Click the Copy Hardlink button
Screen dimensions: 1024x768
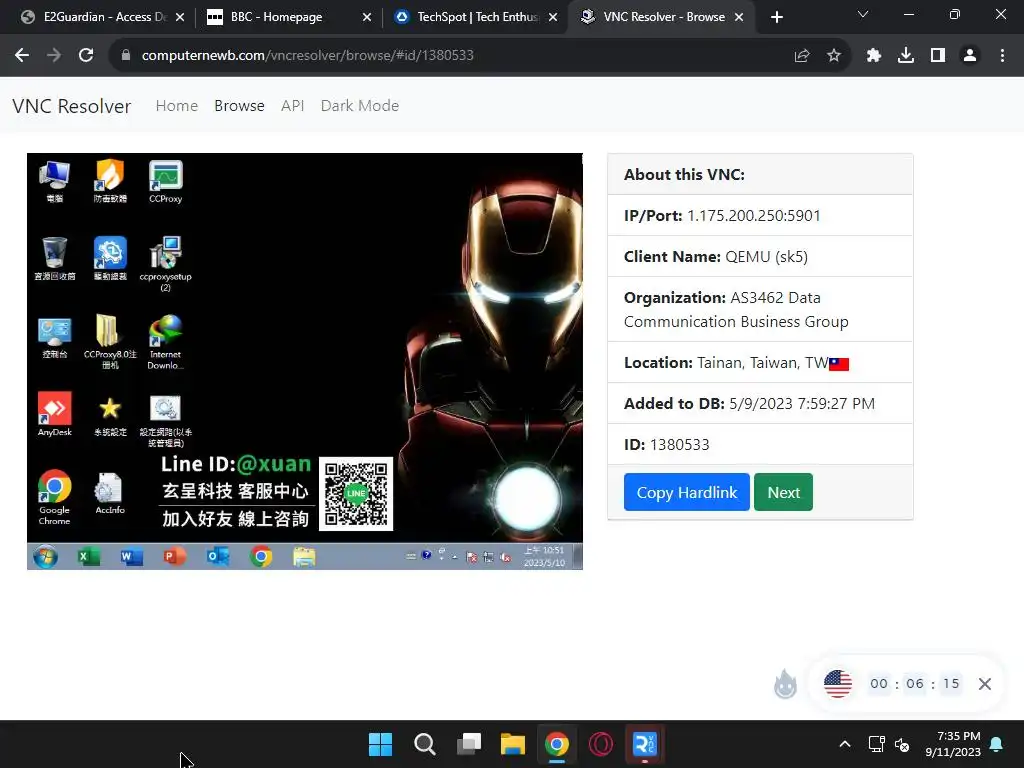(686, 492)
